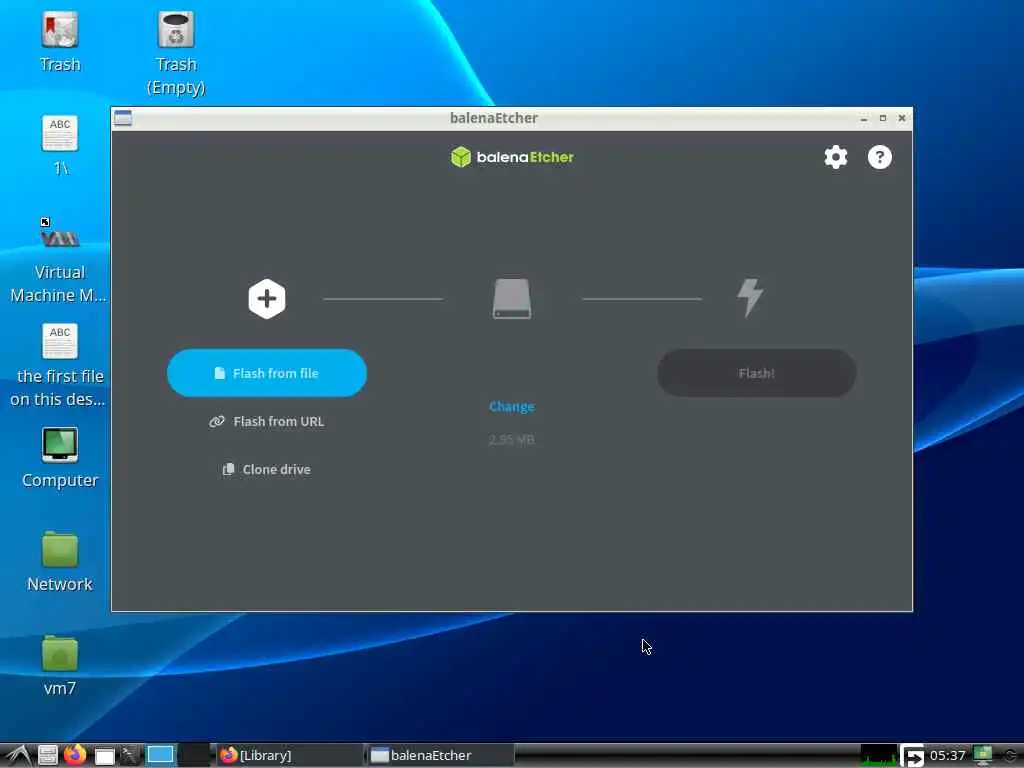This screenshot has width=1024, height=768.
Task: Click the drive target icon
Action: tap(511, 299)
